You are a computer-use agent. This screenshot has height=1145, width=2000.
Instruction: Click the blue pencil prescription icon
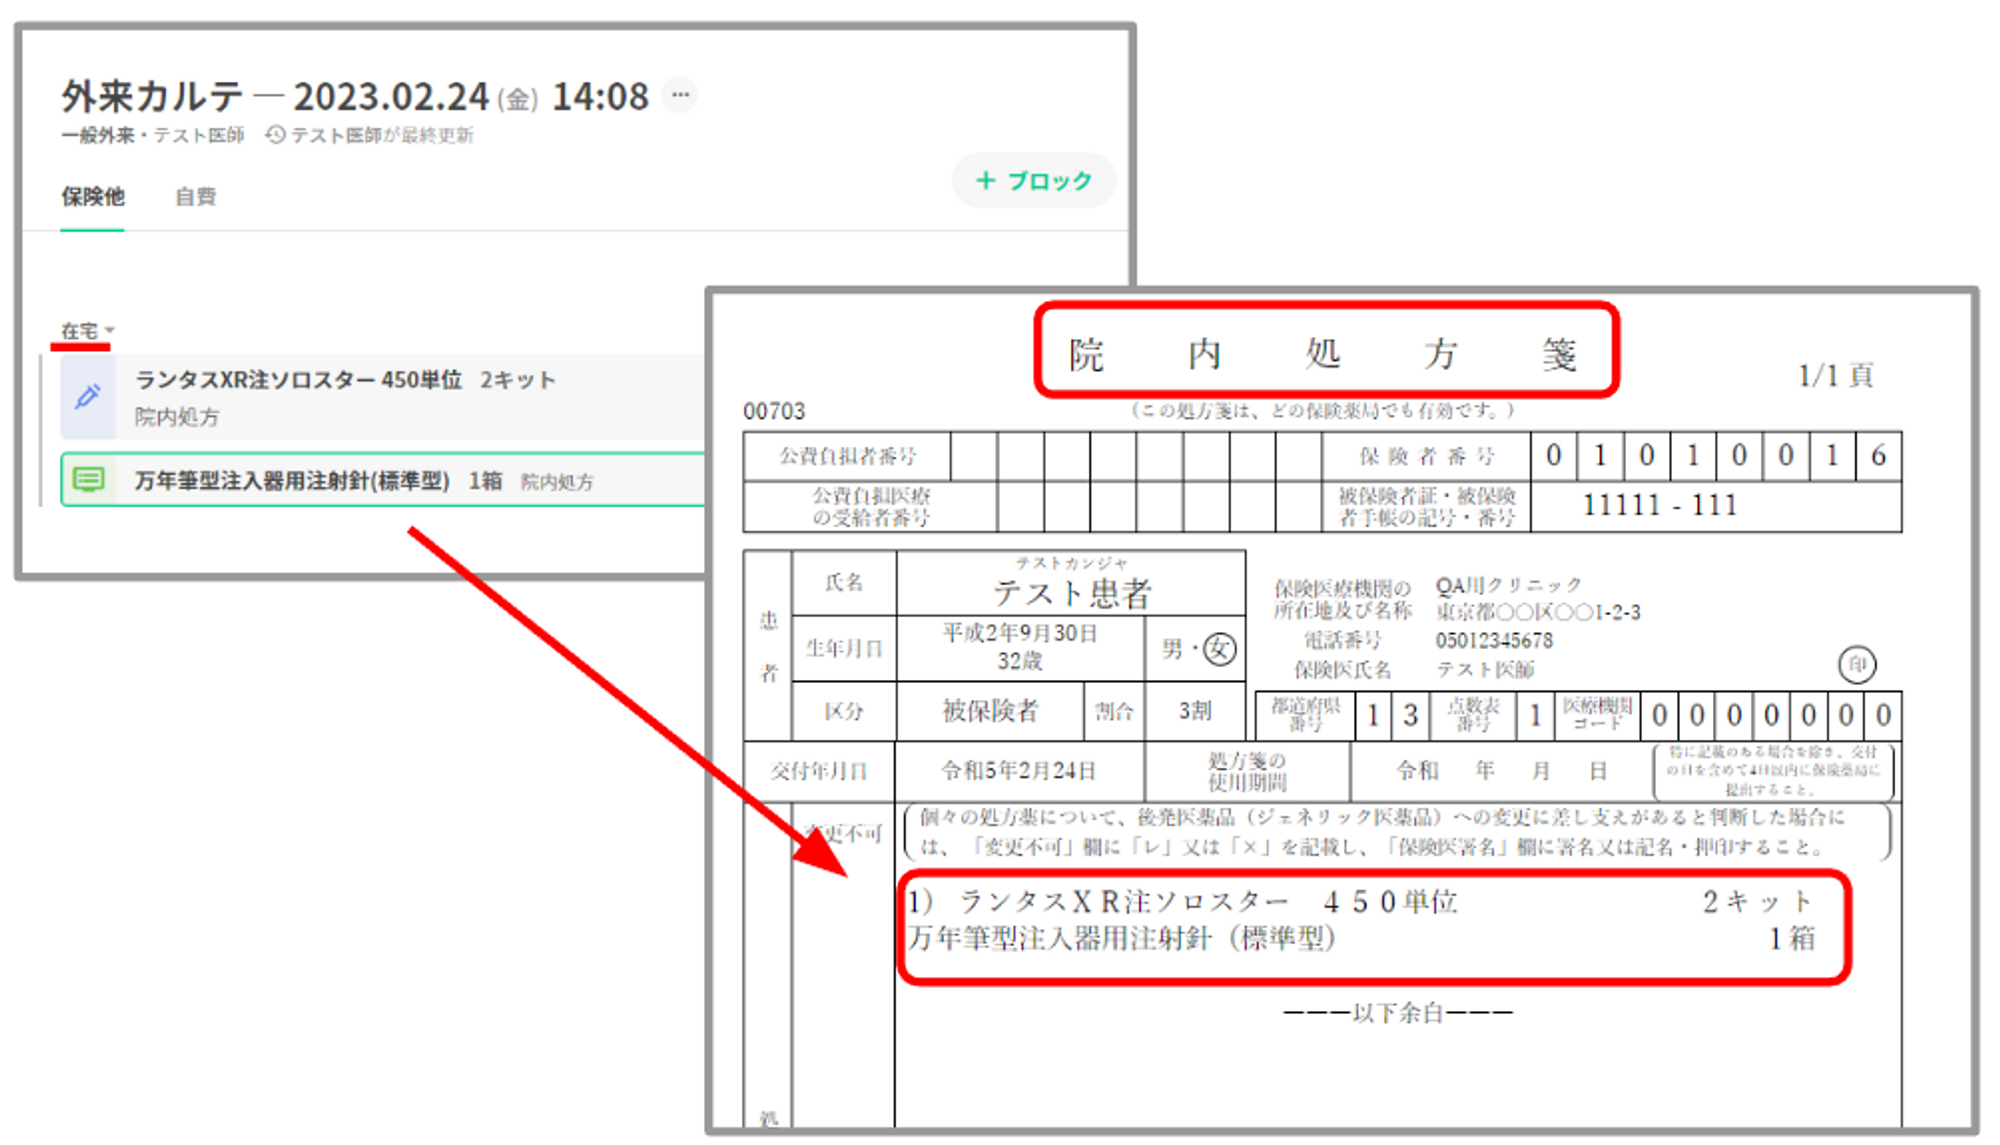tap(87, 397)
